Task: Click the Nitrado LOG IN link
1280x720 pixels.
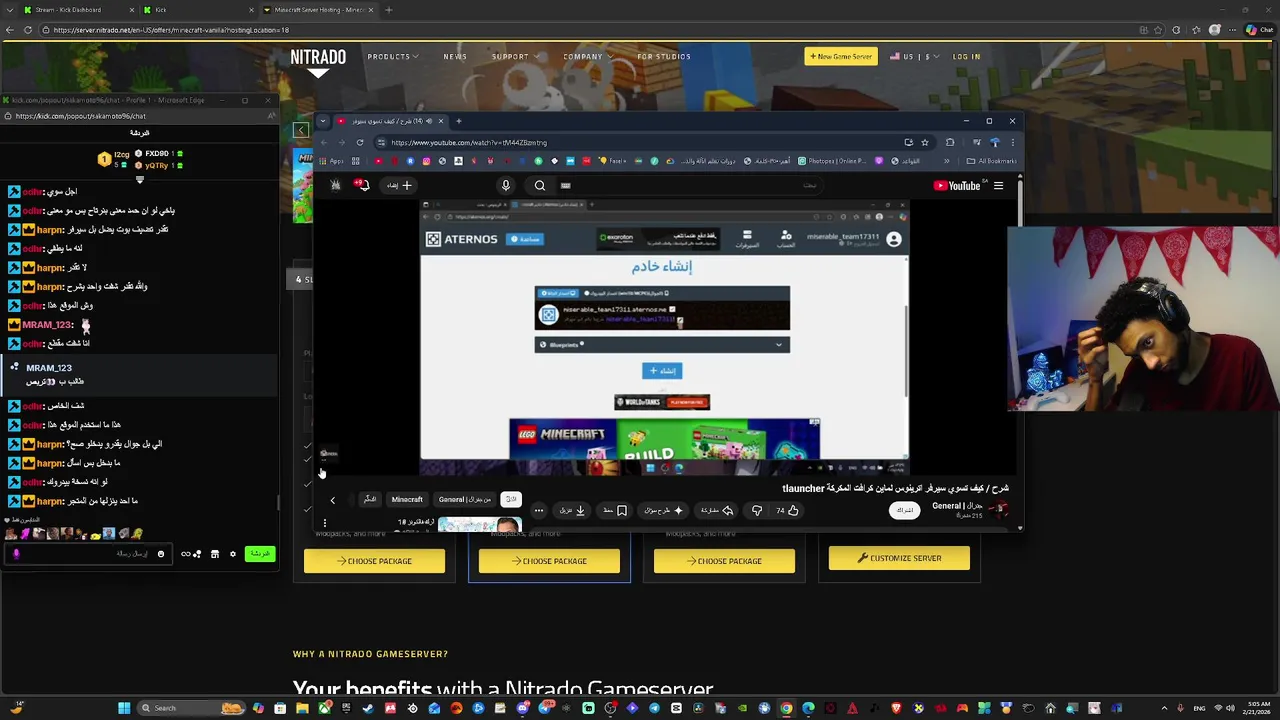Action: tap(966, 56)
